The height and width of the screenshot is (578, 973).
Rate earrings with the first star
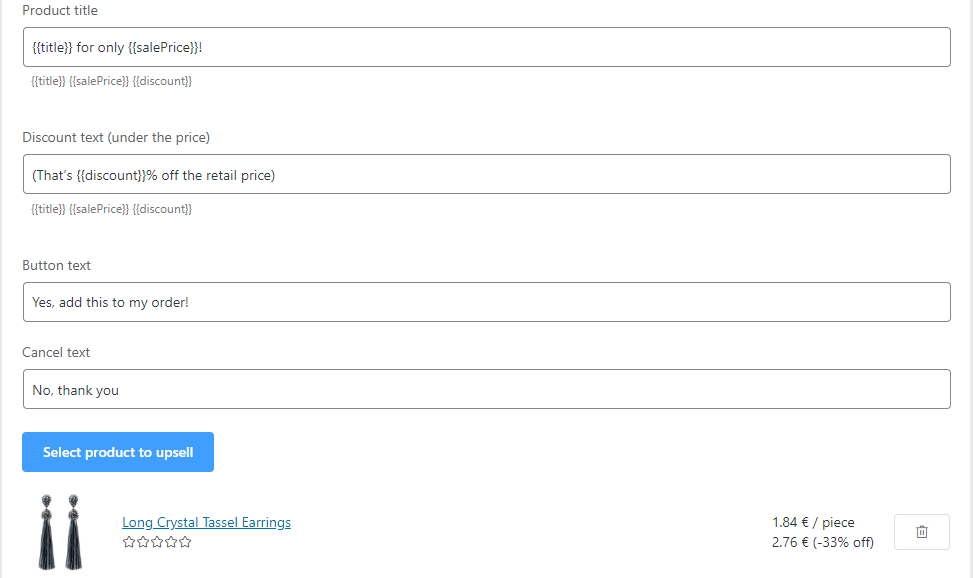(129, 542)
